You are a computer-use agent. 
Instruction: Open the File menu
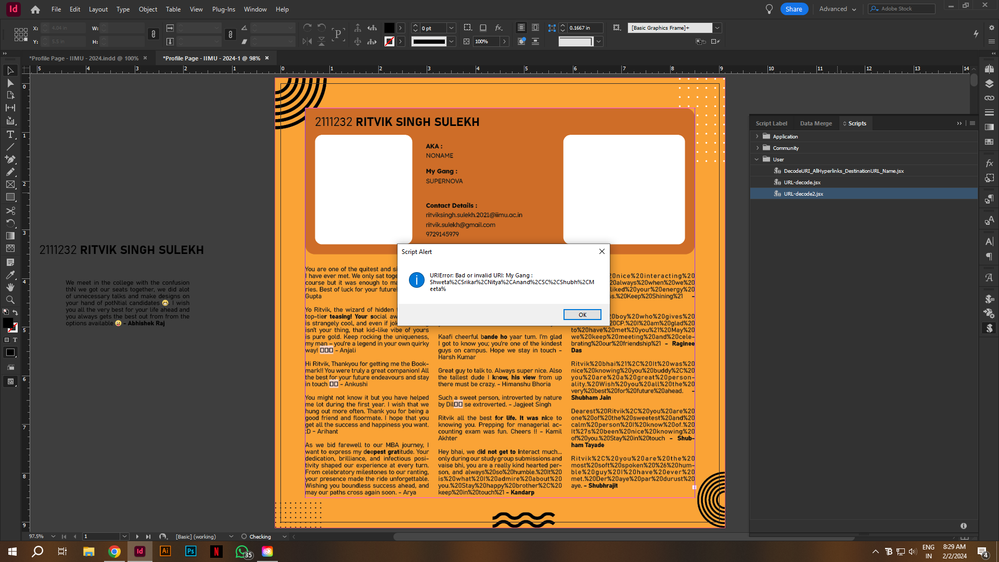coord(56,10)
